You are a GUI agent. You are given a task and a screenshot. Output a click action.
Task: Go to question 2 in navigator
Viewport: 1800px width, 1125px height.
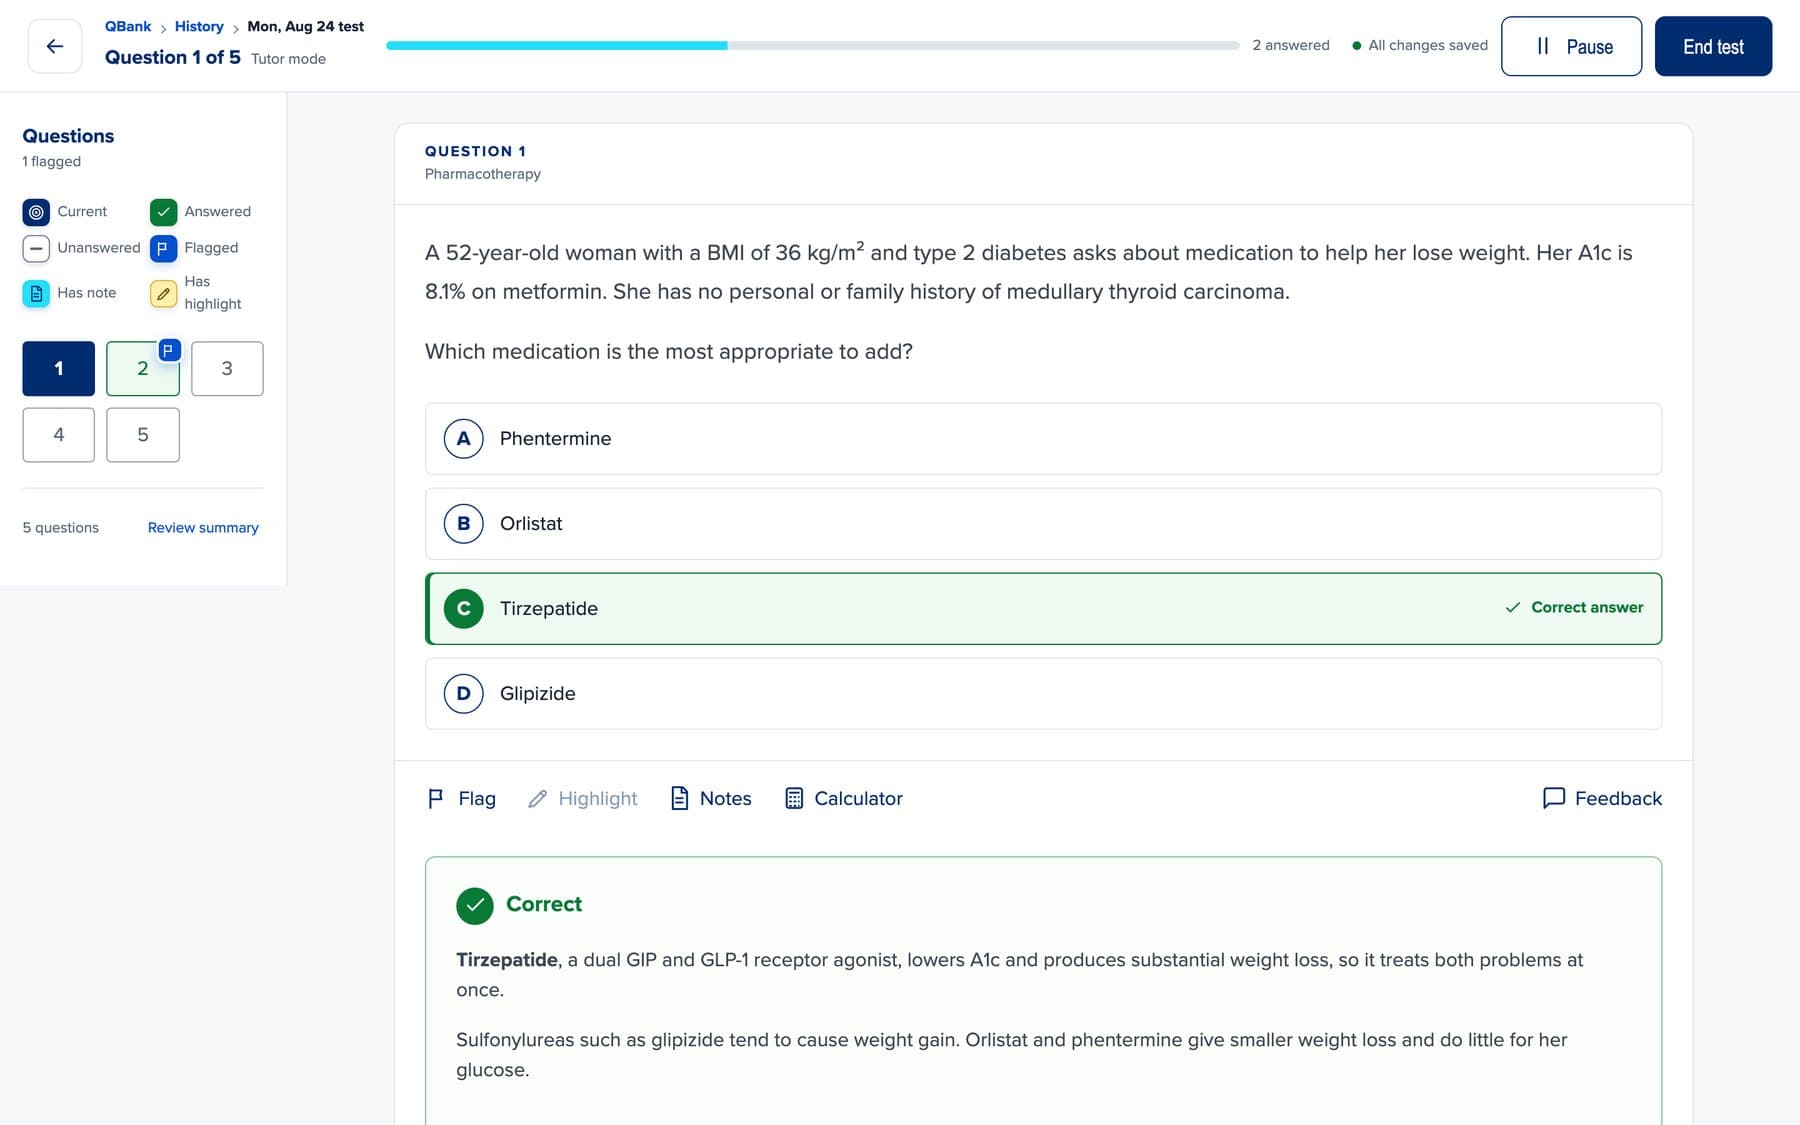143,369
